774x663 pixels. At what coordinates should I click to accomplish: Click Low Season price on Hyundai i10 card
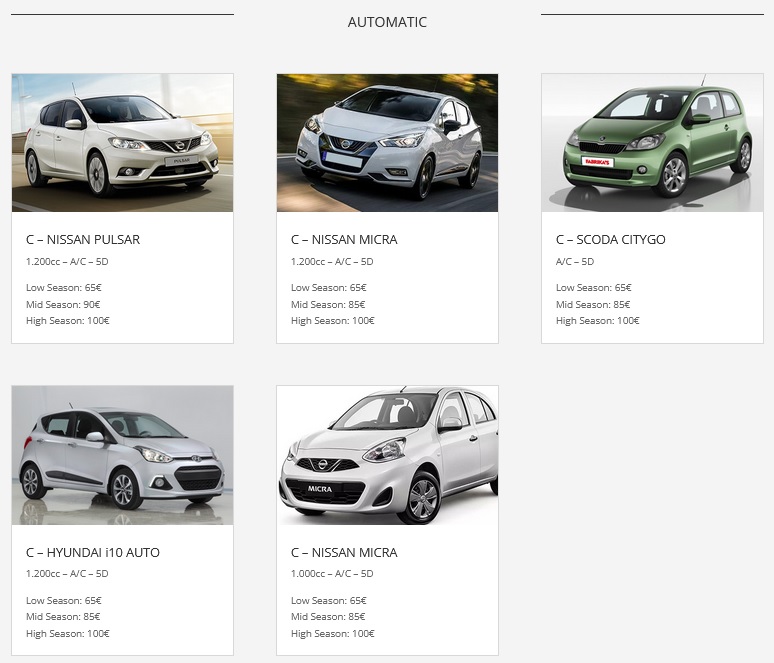pos(63,601)
